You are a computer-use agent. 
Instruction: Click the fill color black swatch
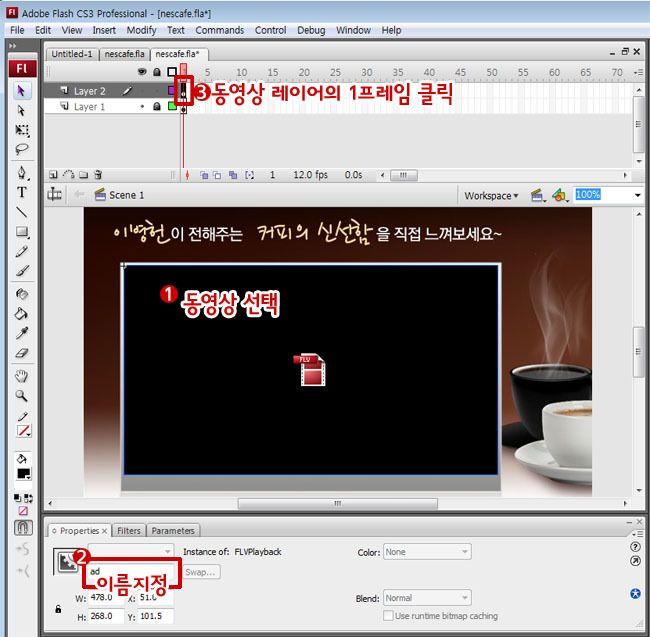click(24, 474)
